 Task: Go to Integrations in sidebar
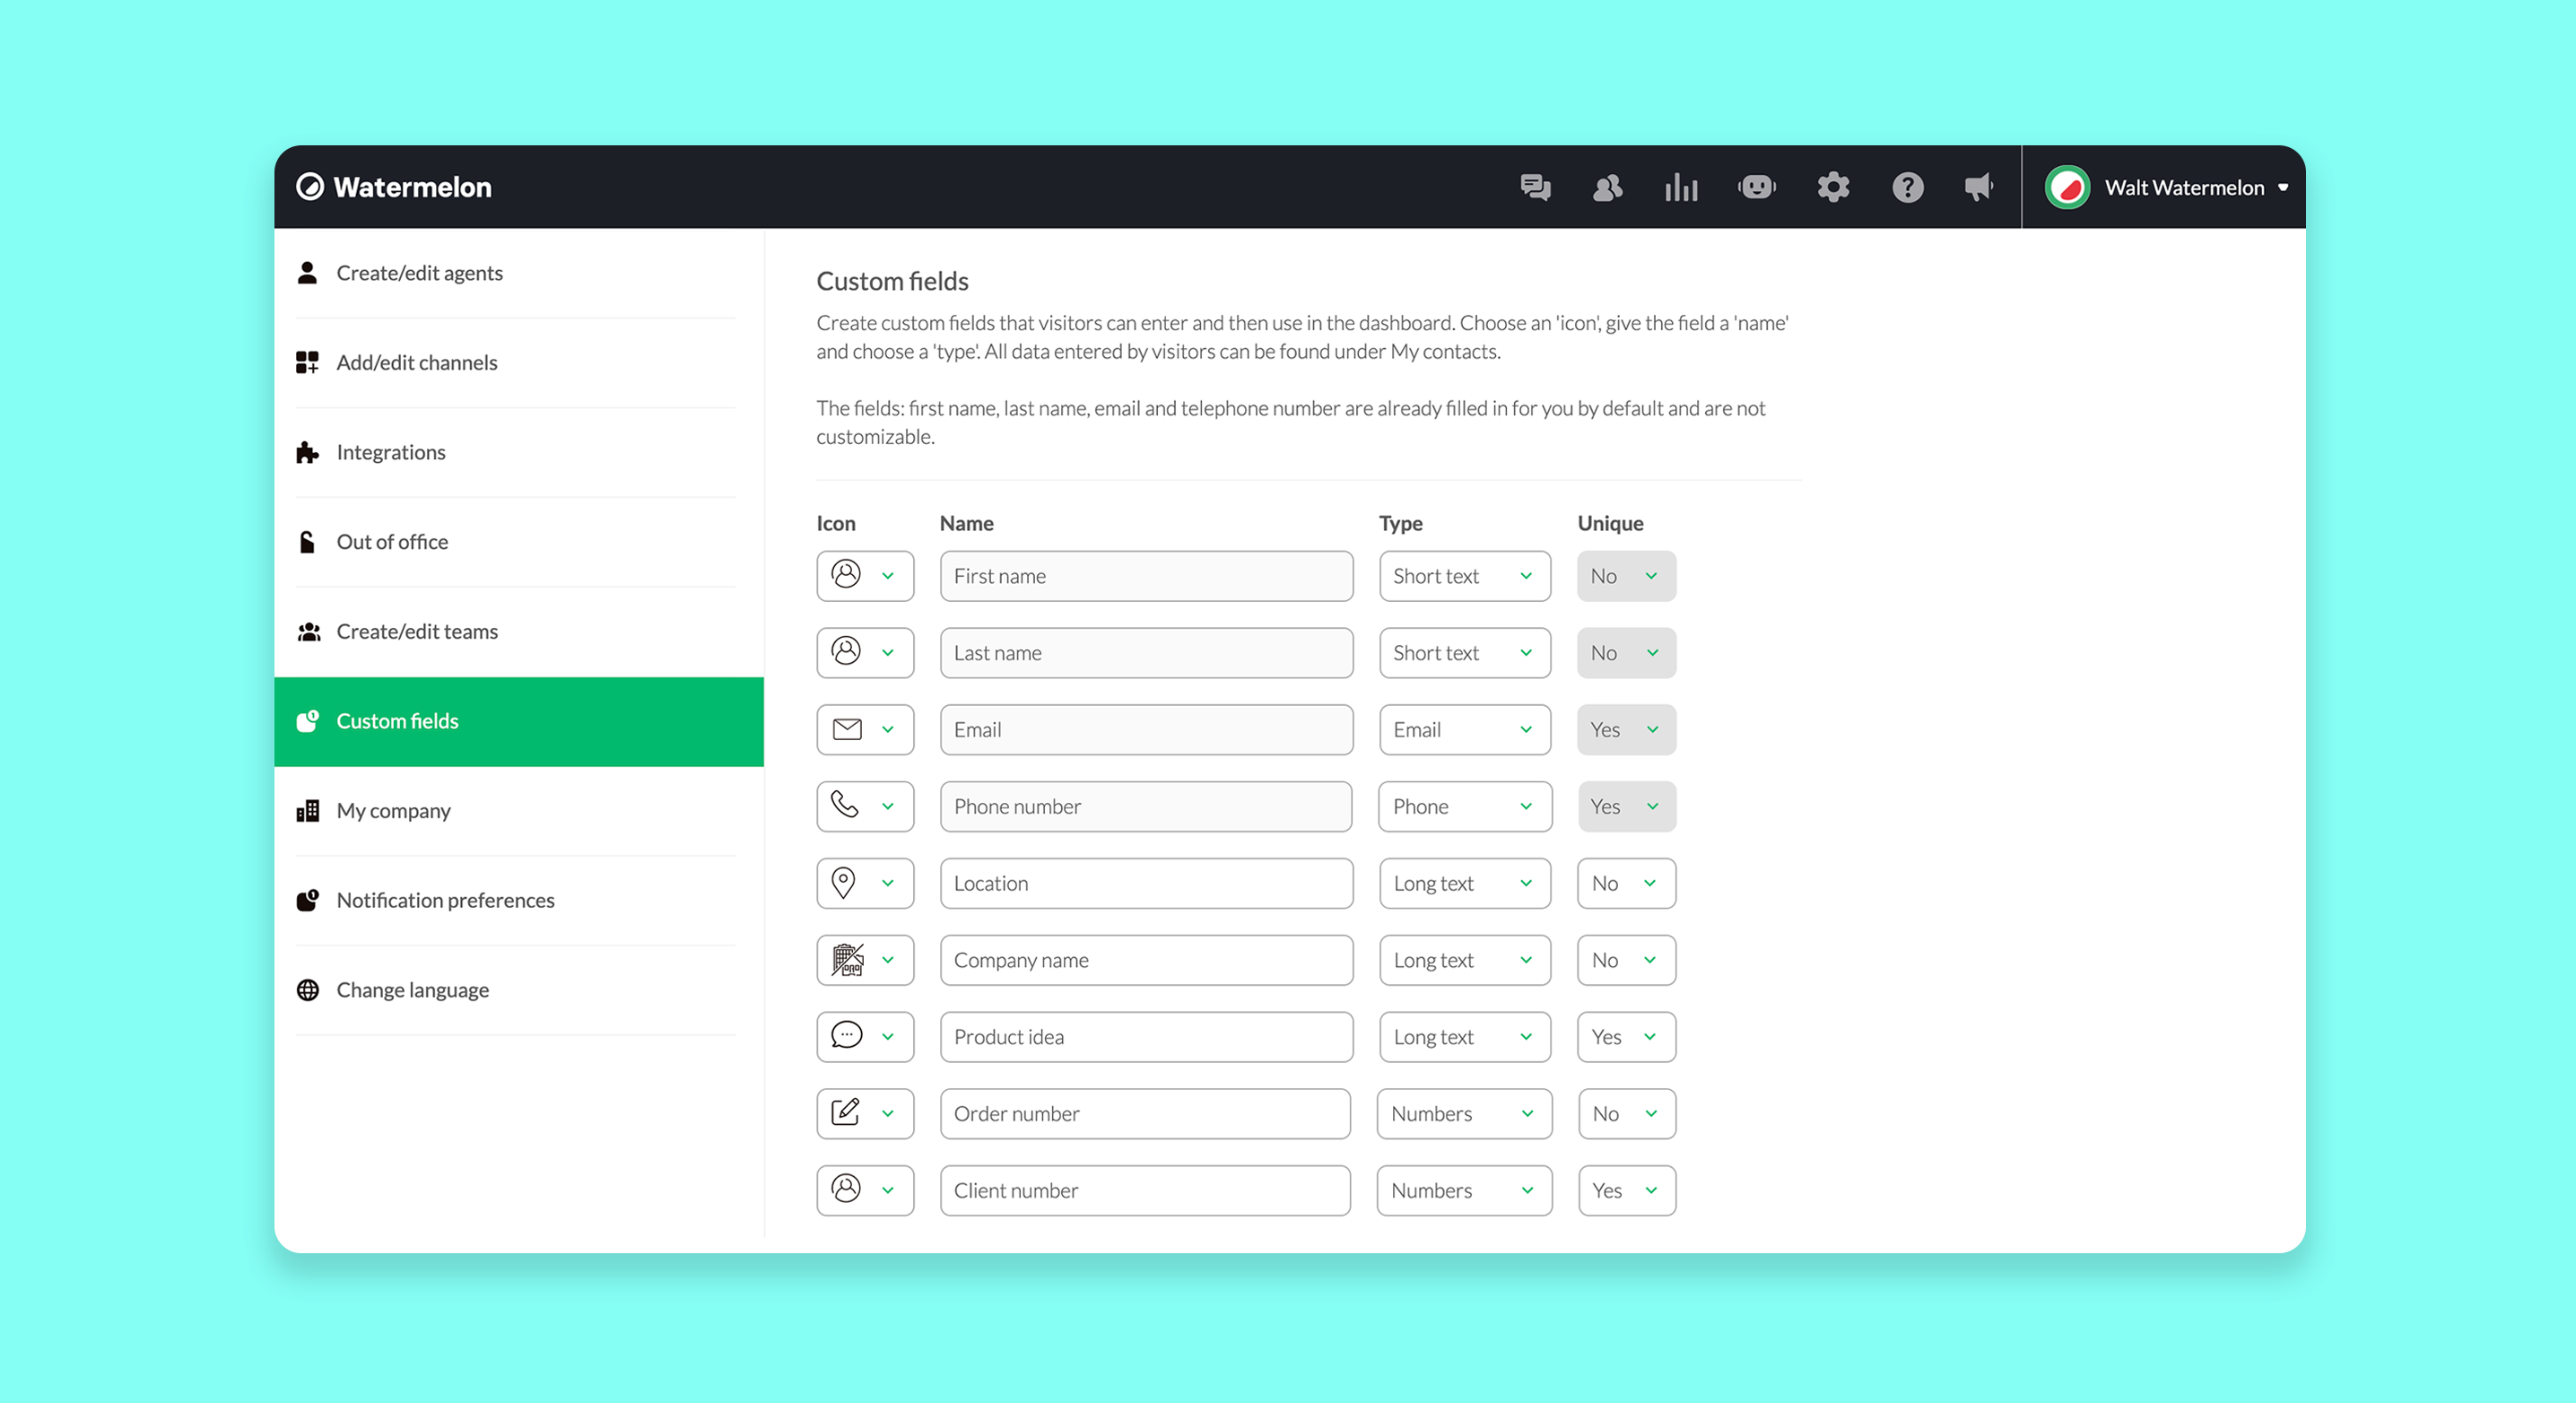pyautogui.click(x=391, y=452)
